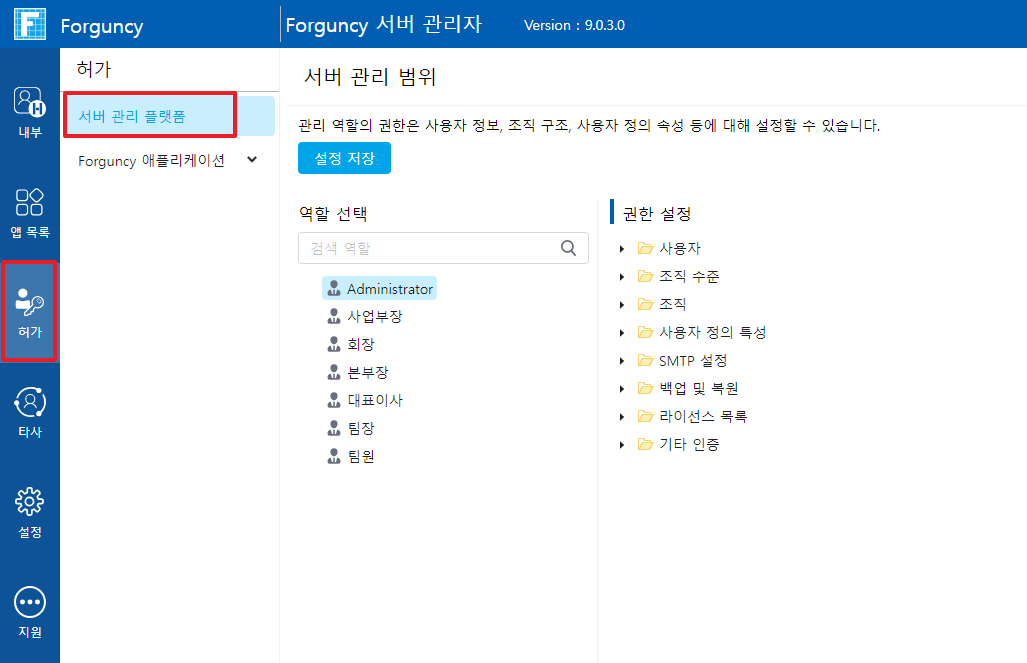Select the Administrator role
The image size is (1027, 663).
point(389,289)
